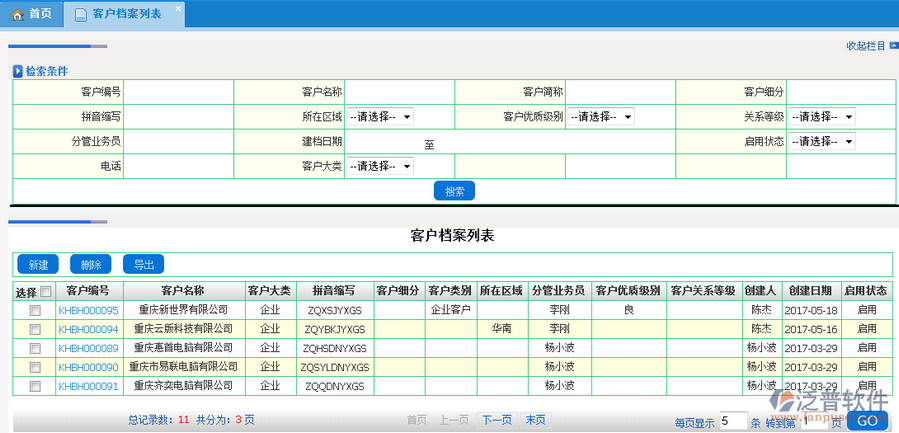899x433 pixels.
Task: Expand the 客户优质级别 dropdown
Action: [x=601, y=116]
